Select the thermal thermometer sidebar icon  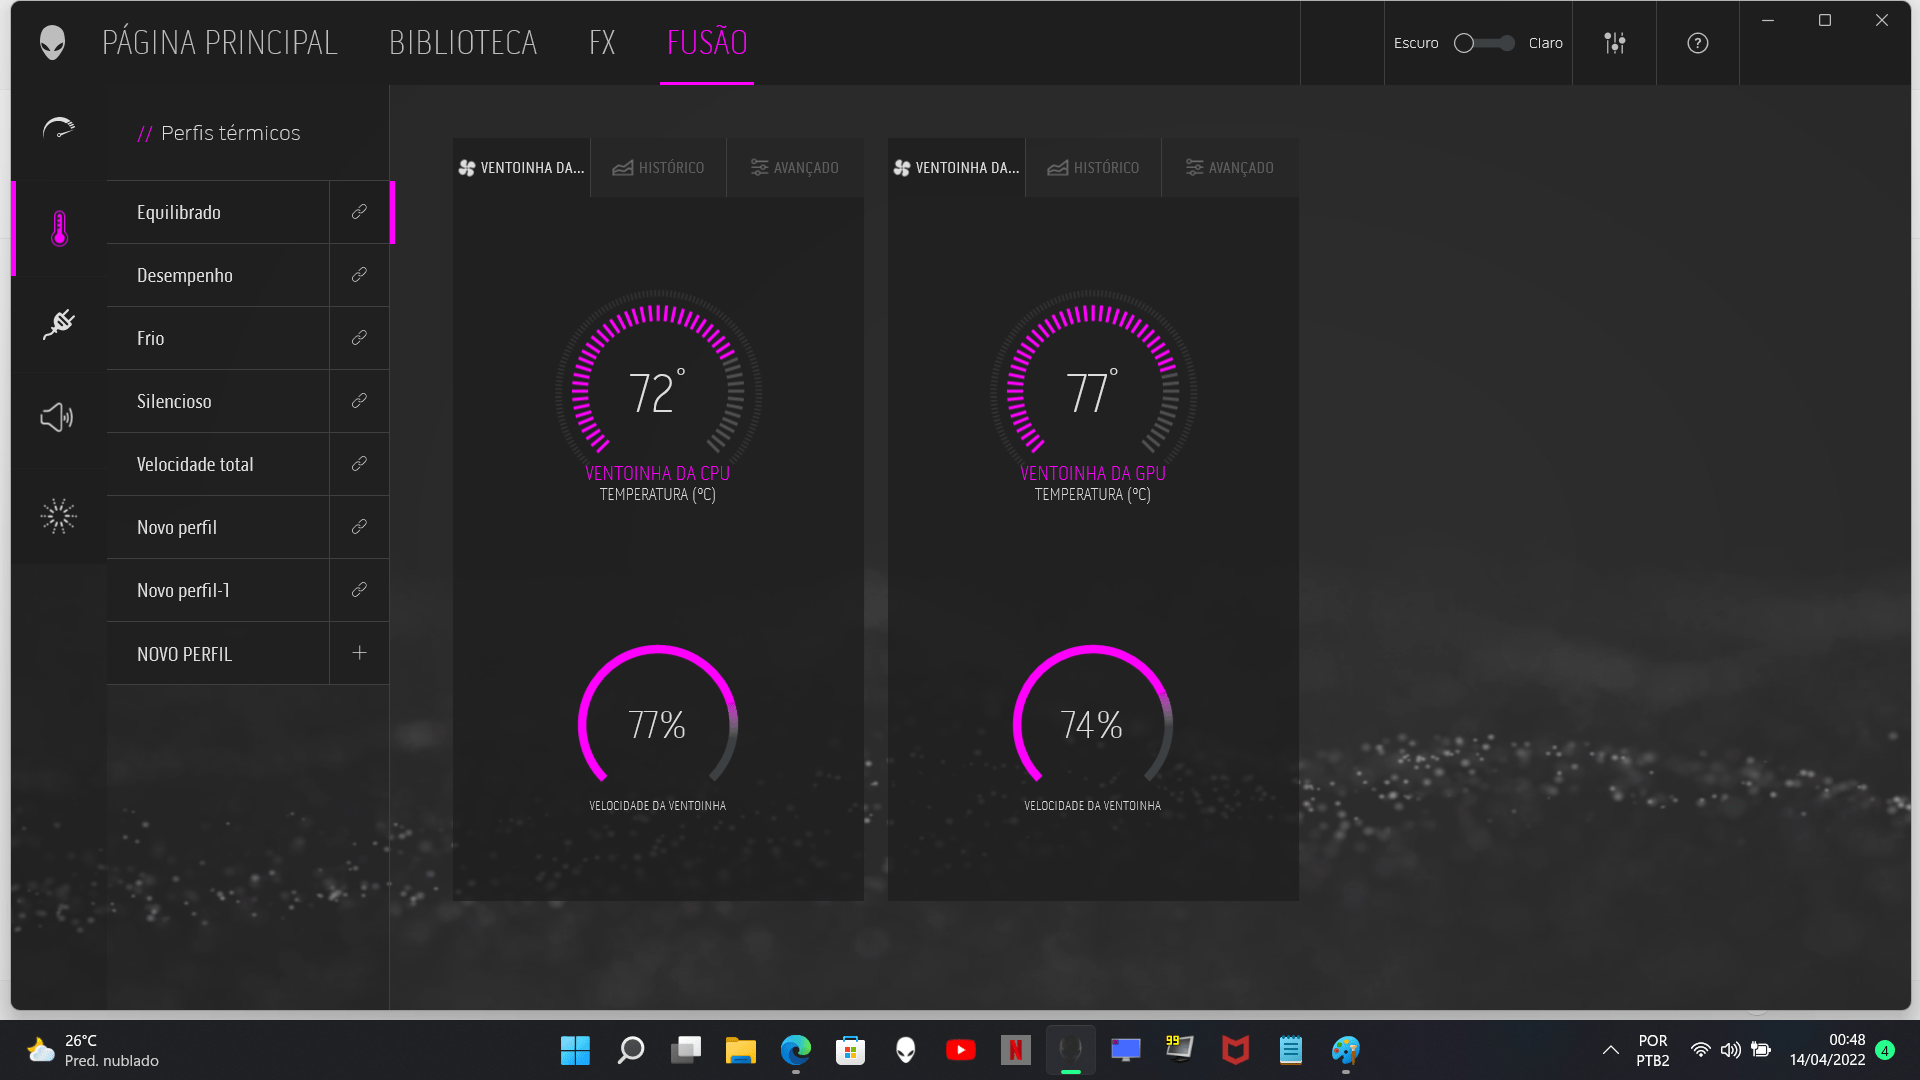[x=59, y=228]
